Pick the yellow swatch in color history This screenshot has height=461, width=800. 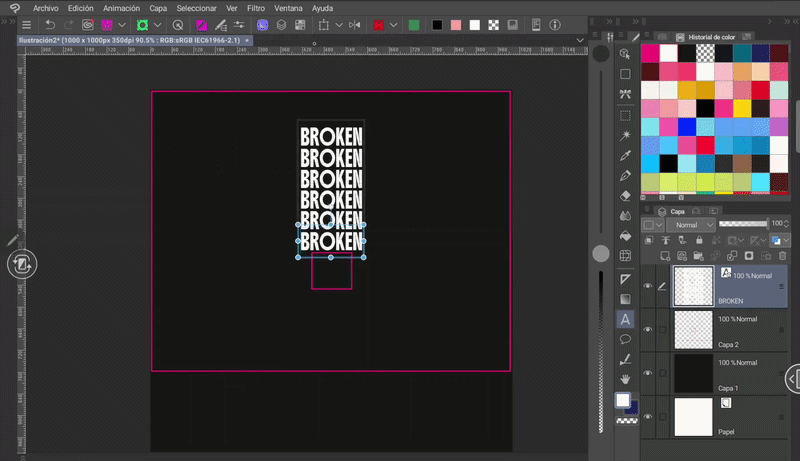click(743, 107)
